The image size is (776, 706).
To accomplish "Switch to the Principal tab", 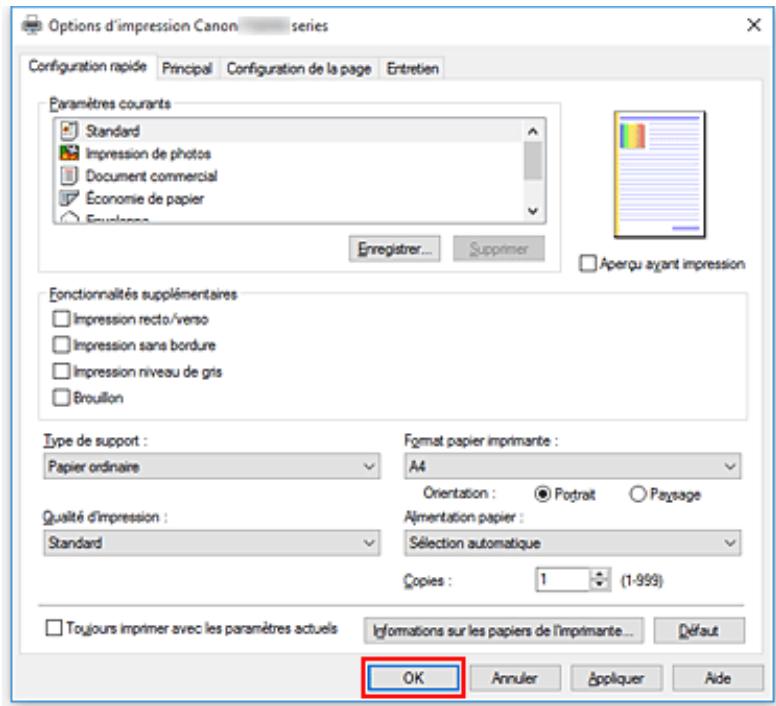I will tap(187, 68).
